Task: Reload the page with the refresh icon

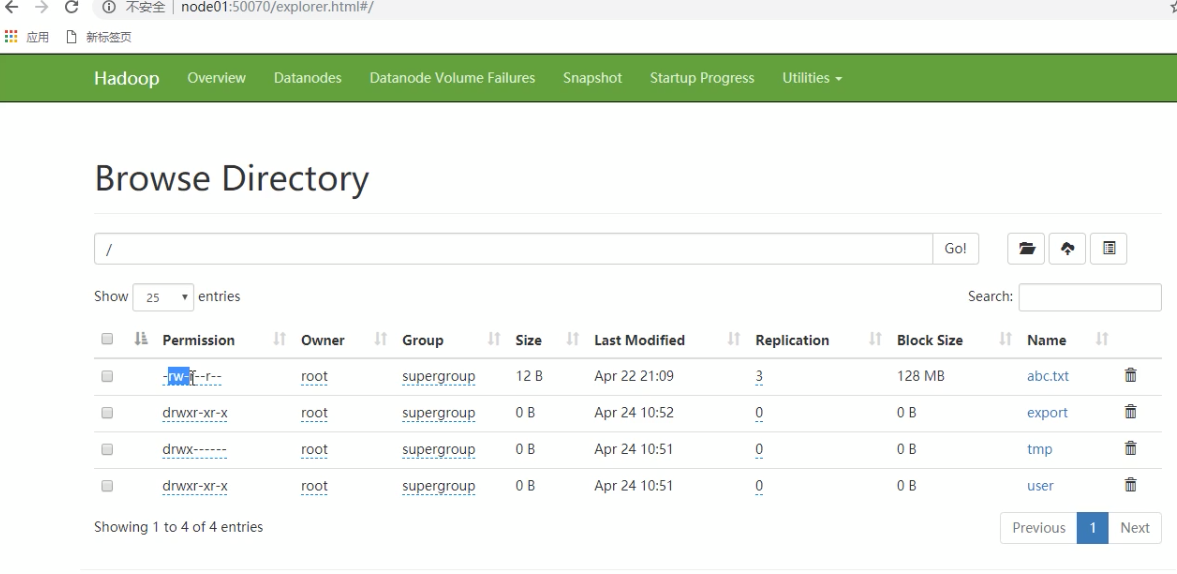Action: 71,8
